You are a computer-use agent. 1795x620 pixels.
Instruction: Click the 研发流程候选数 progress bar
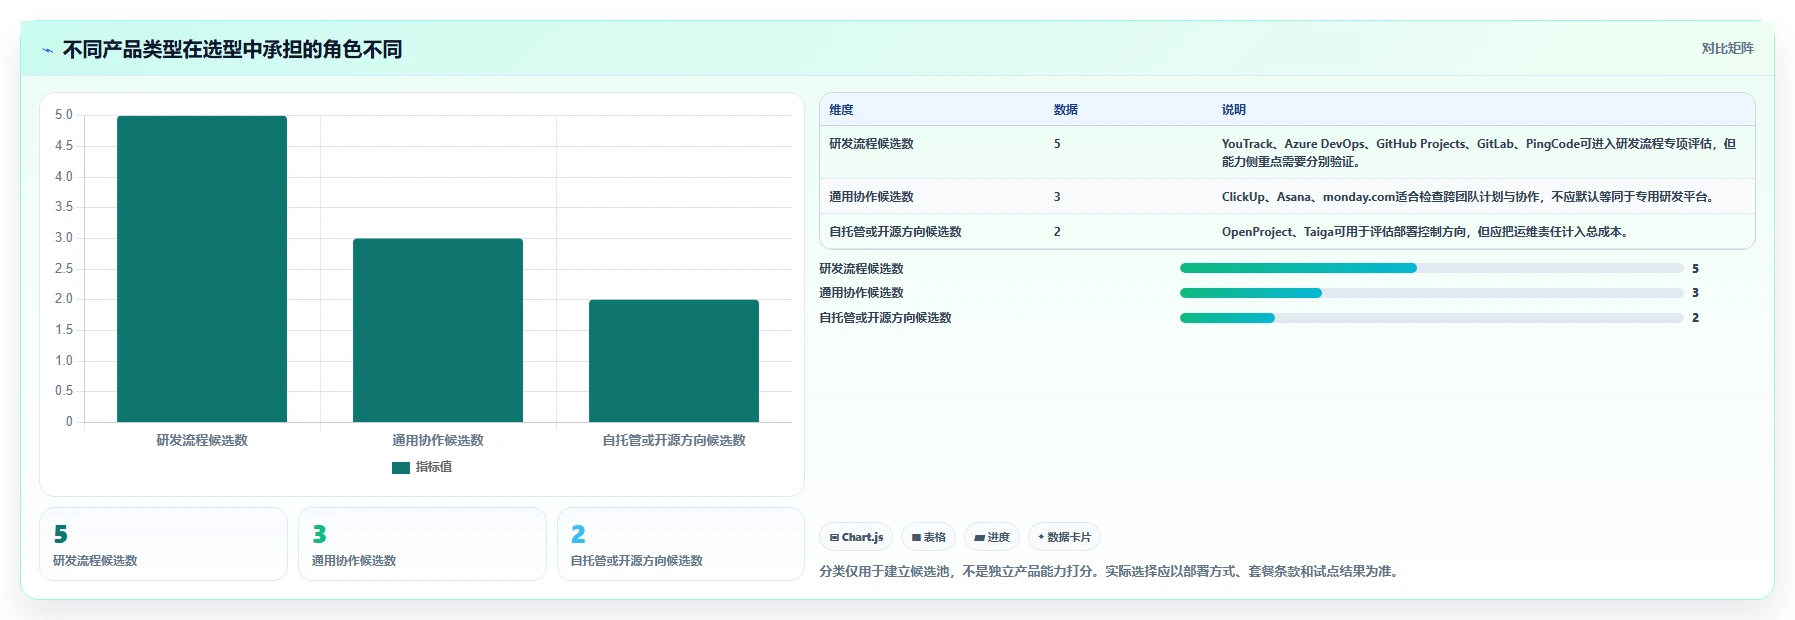point(1431,268)
